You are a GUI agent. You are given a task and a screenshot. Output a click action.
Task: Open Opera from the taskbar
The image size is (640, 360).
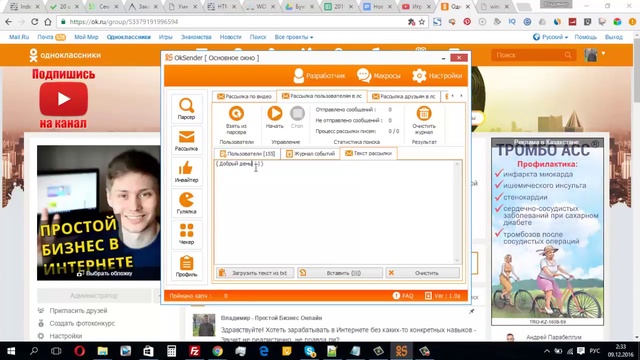click(x=80, y=351)
